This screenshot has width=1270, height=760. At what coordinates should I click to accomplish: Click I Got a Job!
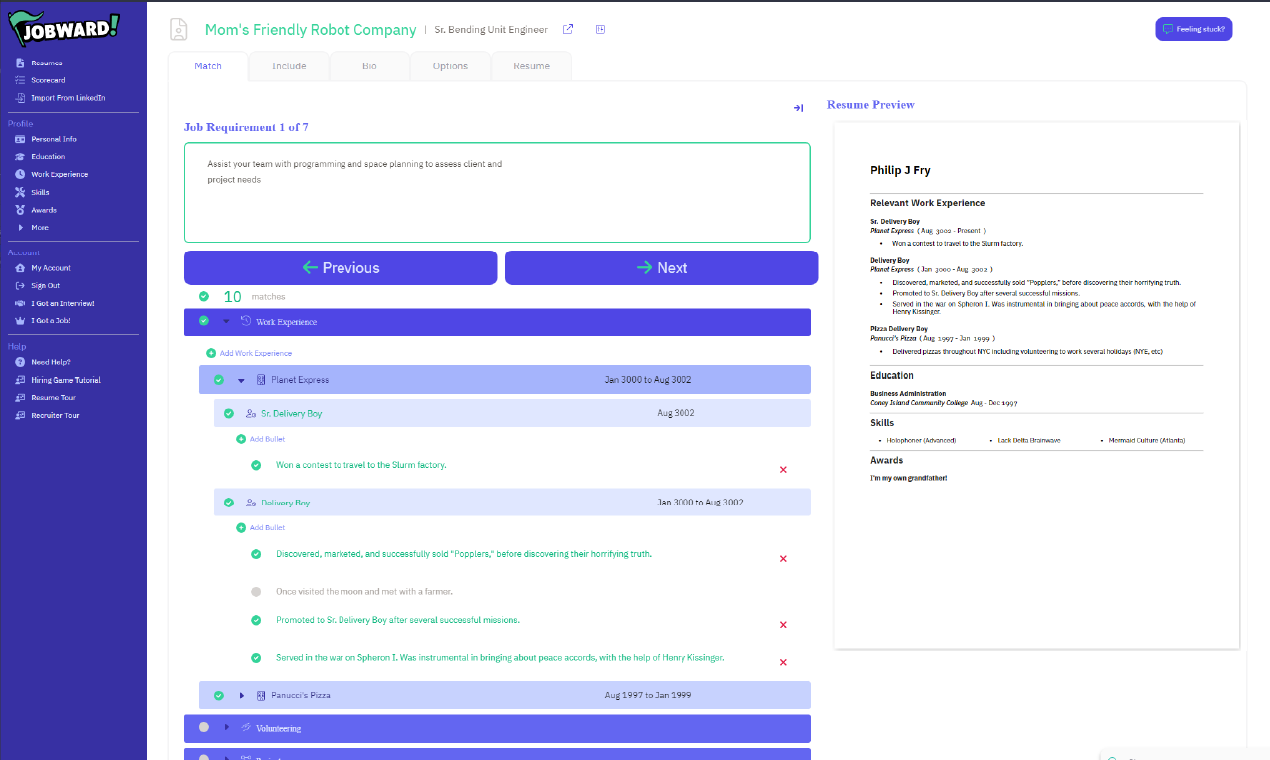pyautogui.click(x=51, y=321)
